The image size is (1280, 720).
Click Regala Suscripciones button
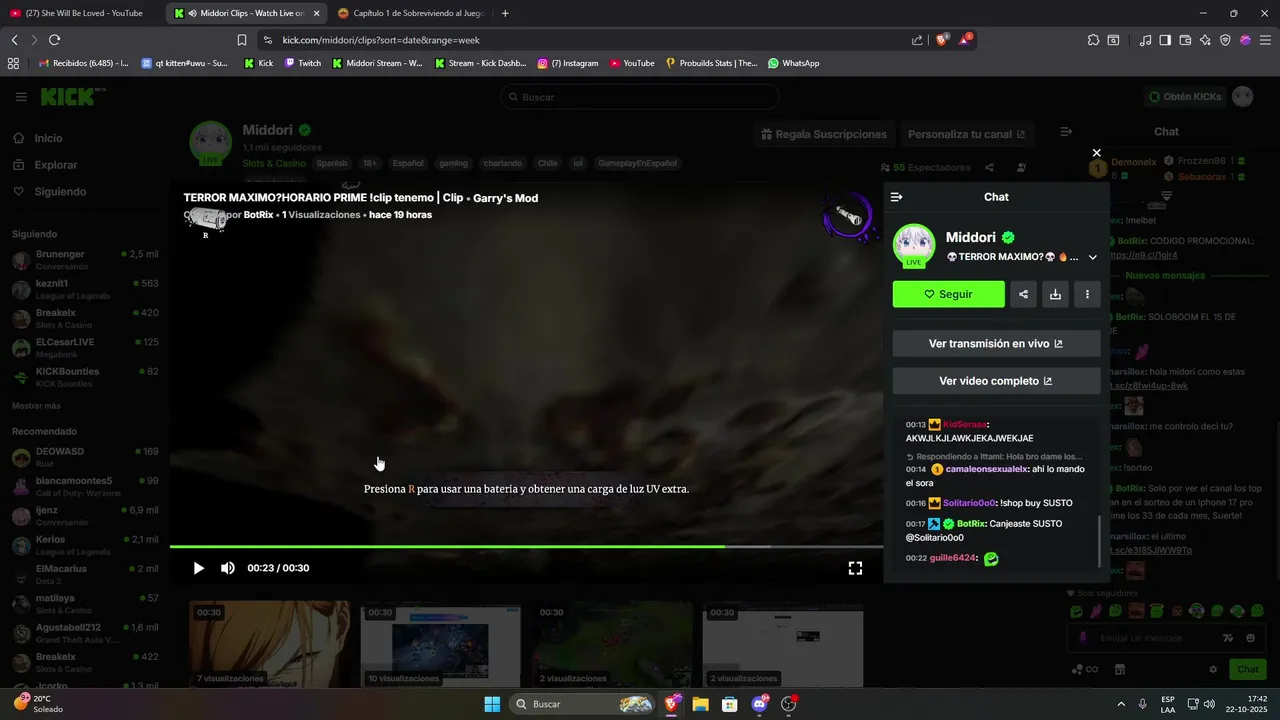coord(822,134)
